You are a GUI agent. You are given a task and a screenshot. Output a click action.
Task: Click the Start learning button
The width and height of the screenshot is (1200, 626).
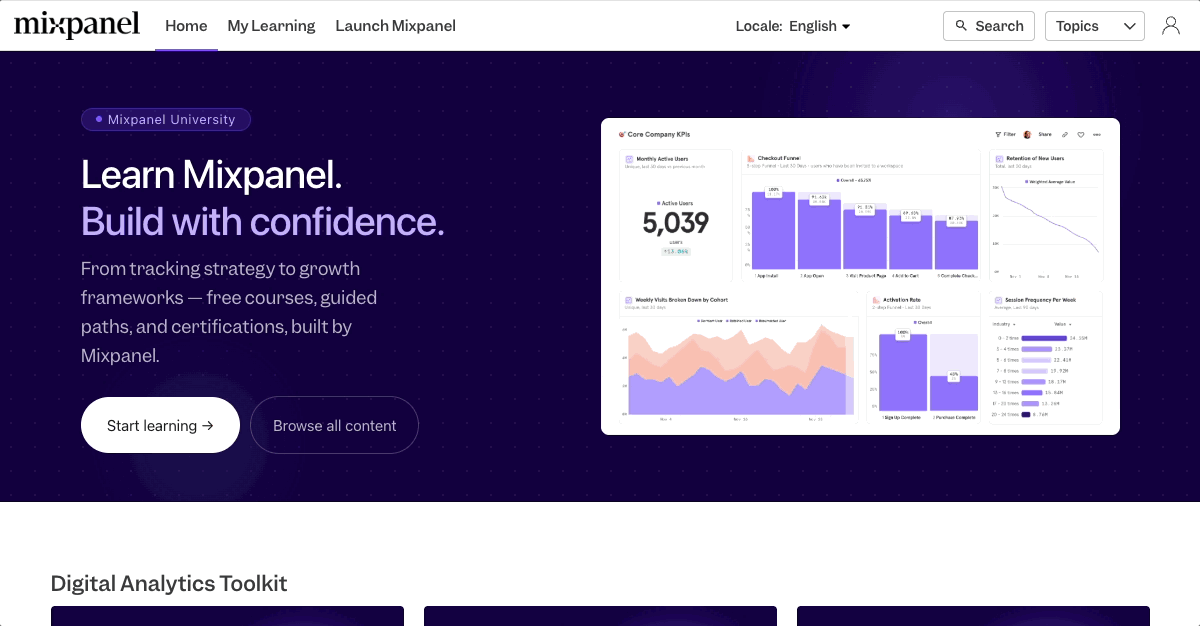160,425
